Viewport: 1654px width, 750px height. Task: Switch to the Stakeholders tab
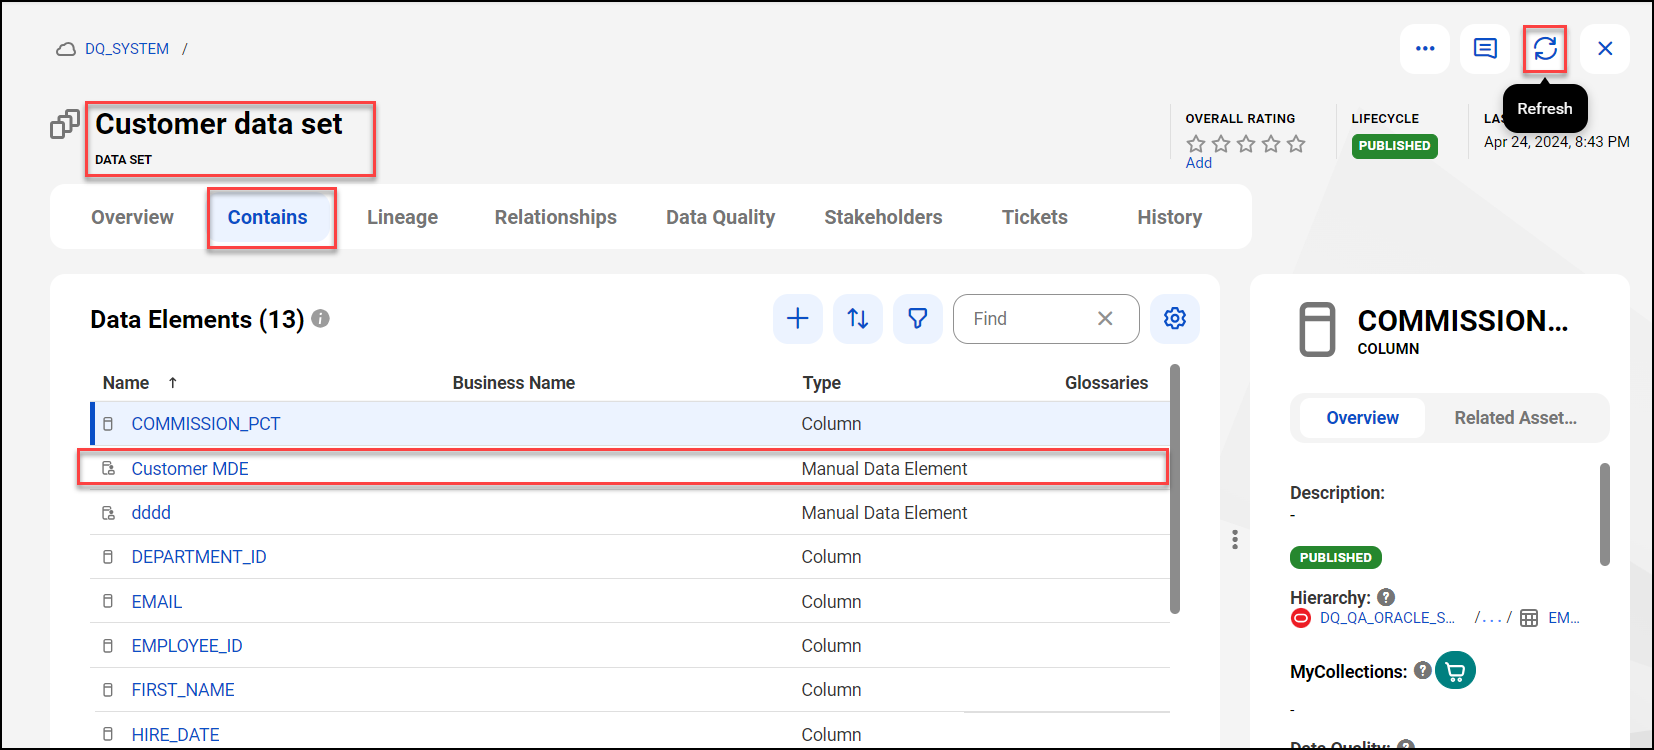[883, 217]
